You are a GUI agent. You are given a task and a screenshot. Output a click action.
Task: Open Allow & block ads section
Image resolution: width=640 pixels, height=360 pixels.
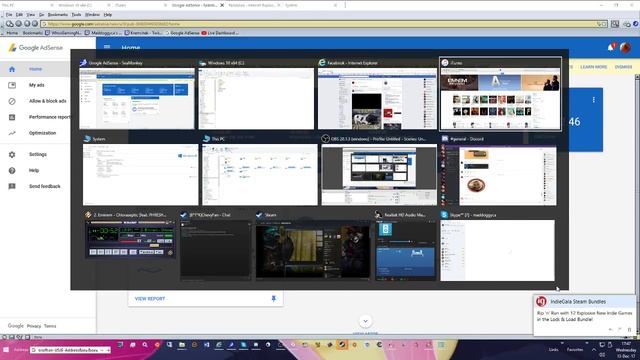[47, 101]
